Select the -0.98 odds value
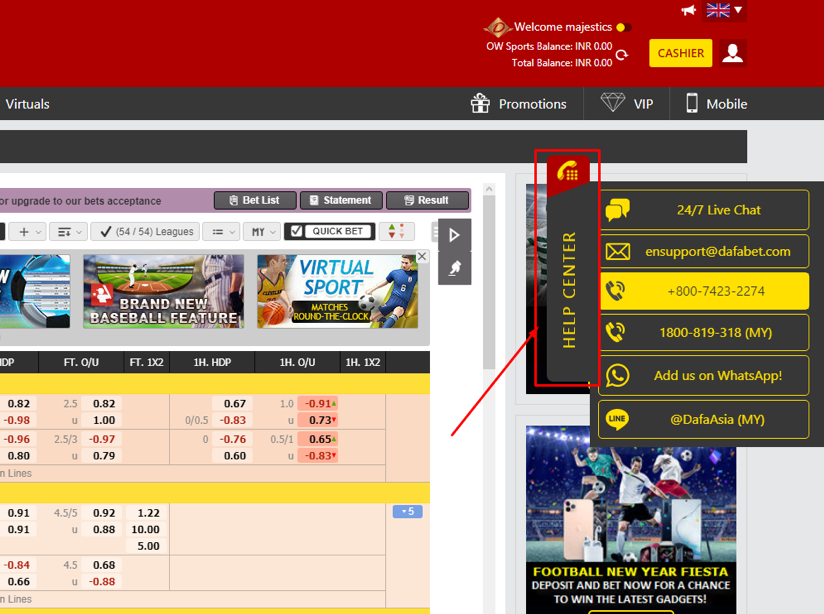The height and width of the screenshot is (614, 824). click(x=17, y=421)
